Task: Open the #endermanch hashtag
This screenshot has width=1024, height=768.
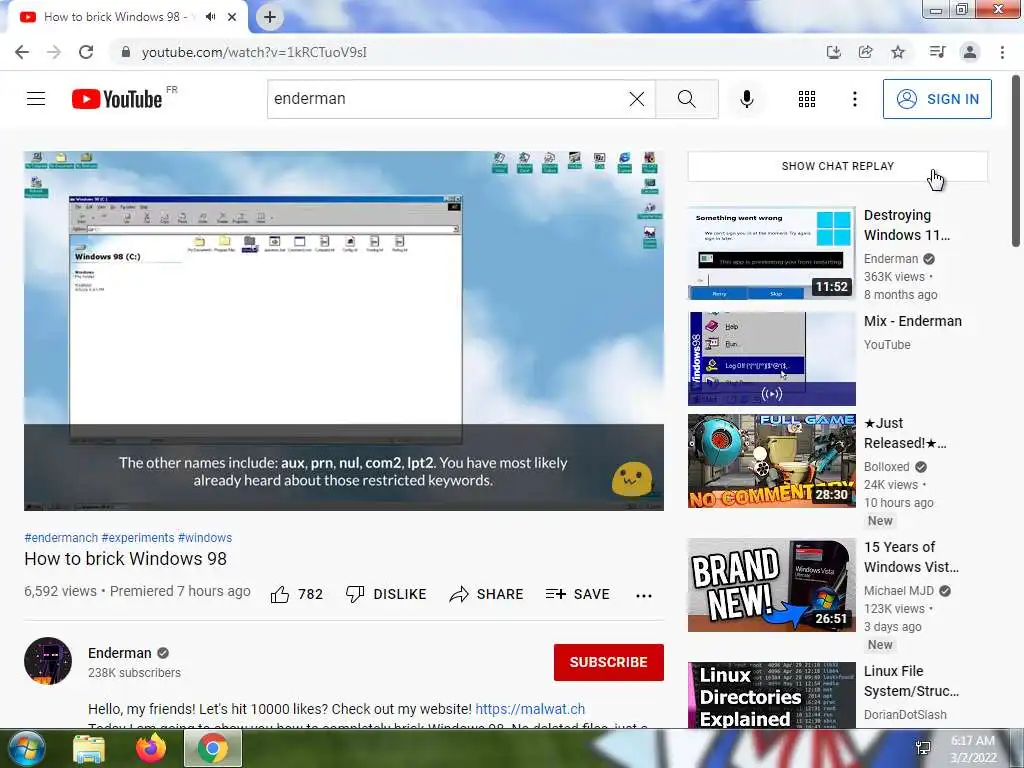Action: click(61, 537)
